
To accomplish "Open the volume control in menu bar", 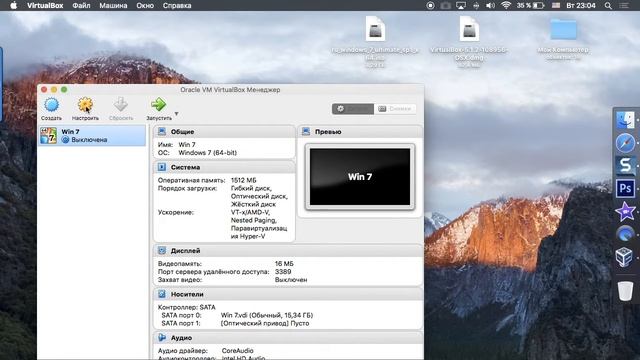I will (x=491, y=5).
